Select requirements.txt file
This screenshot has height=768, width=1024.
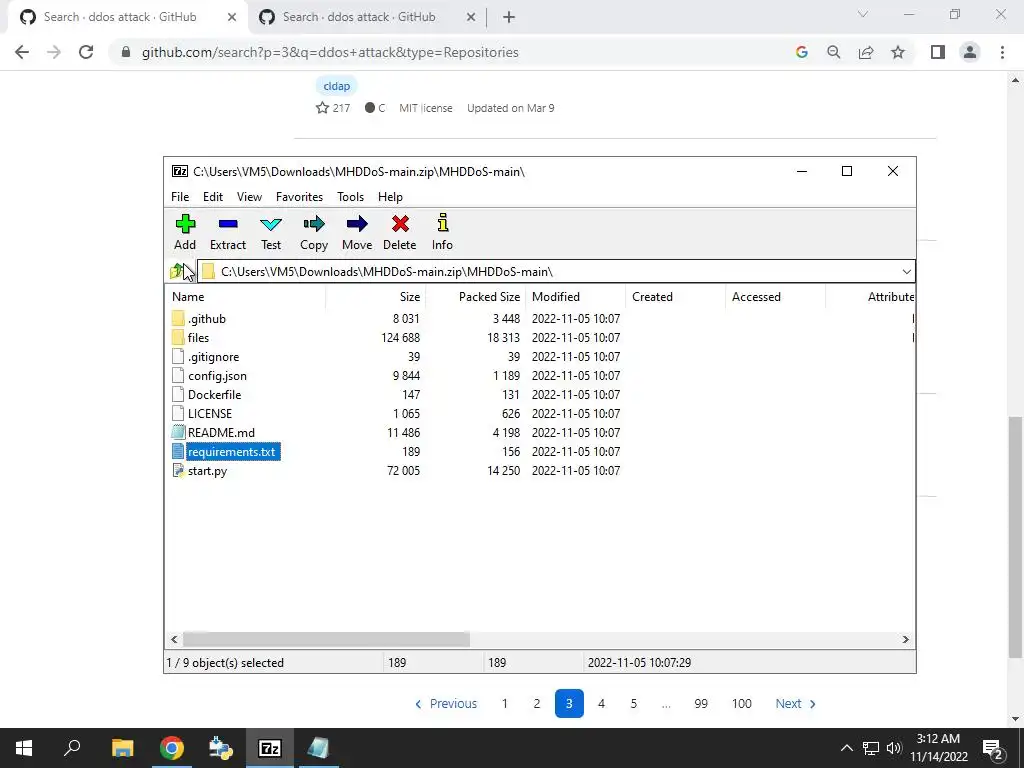(x=231, y=452)
